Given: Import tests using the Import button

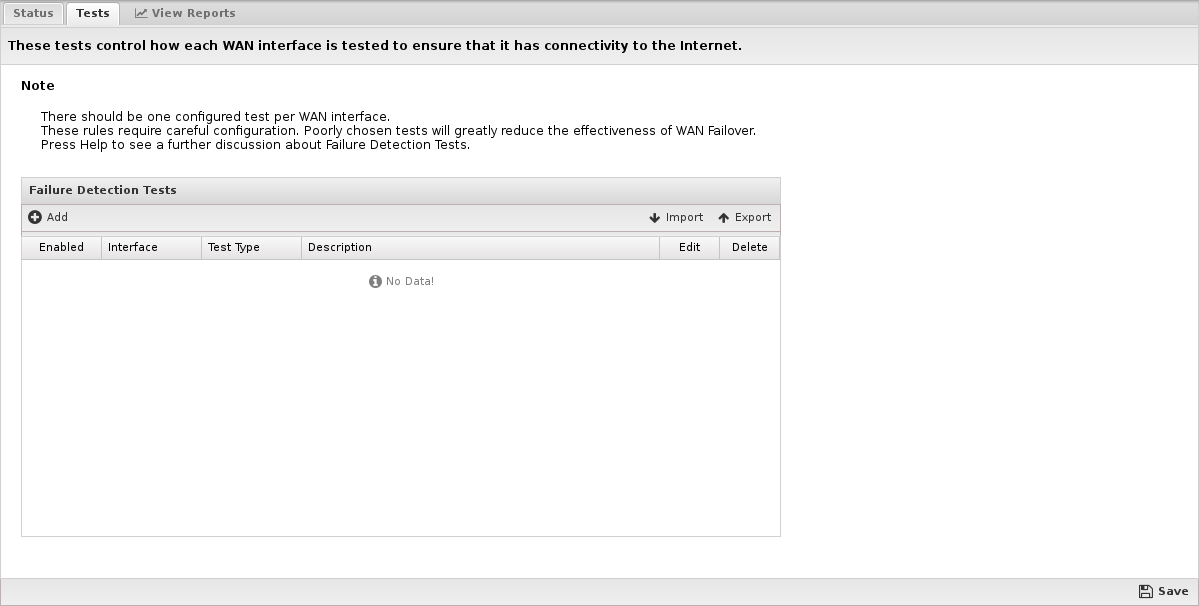Looking at the screenshot, I should click(x=676, y=217).
